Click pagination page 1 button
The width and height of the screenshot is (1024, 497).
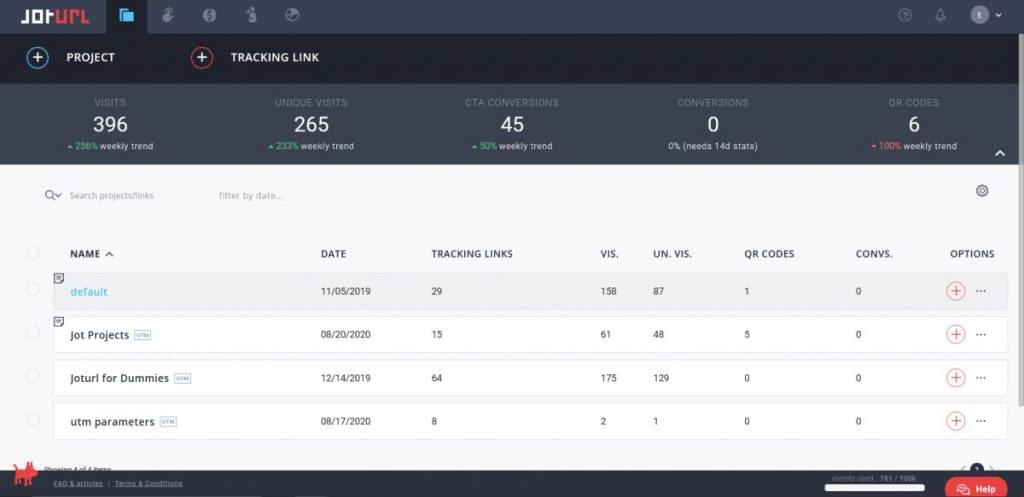[976, 468]
